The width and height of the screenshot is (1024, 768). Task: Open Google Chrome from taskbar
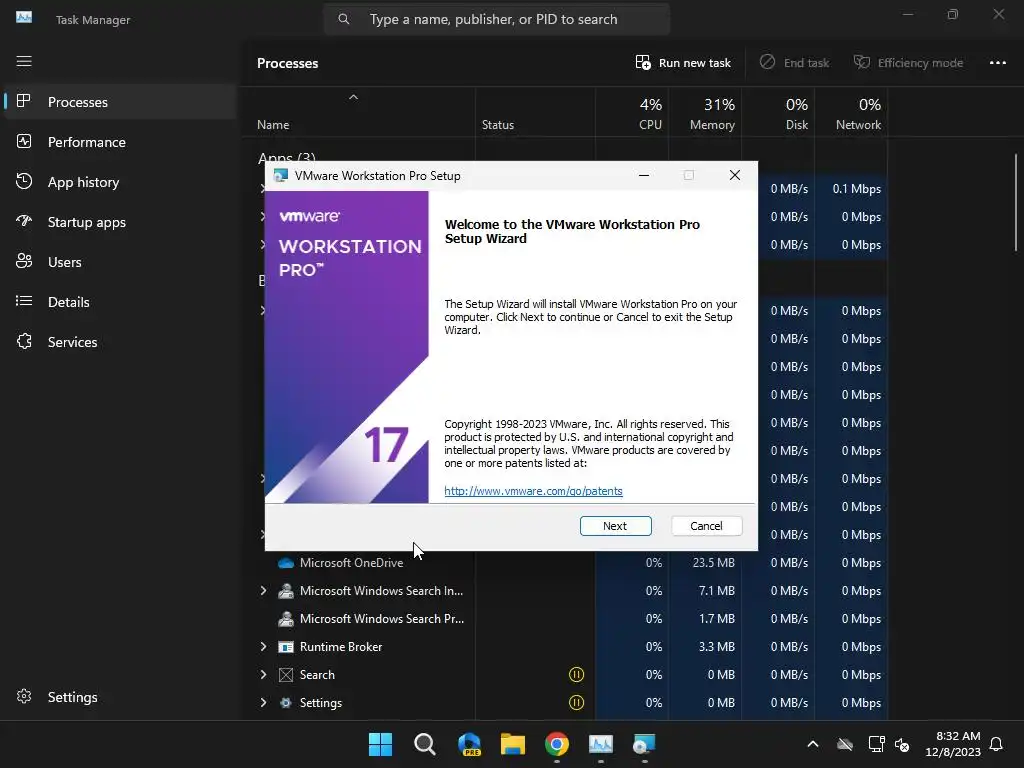[557, 744]
